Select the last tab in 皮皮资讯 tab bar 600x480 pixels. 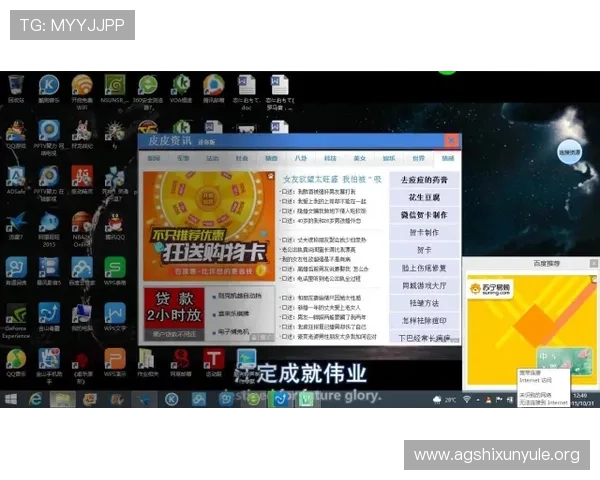[448, 158]
